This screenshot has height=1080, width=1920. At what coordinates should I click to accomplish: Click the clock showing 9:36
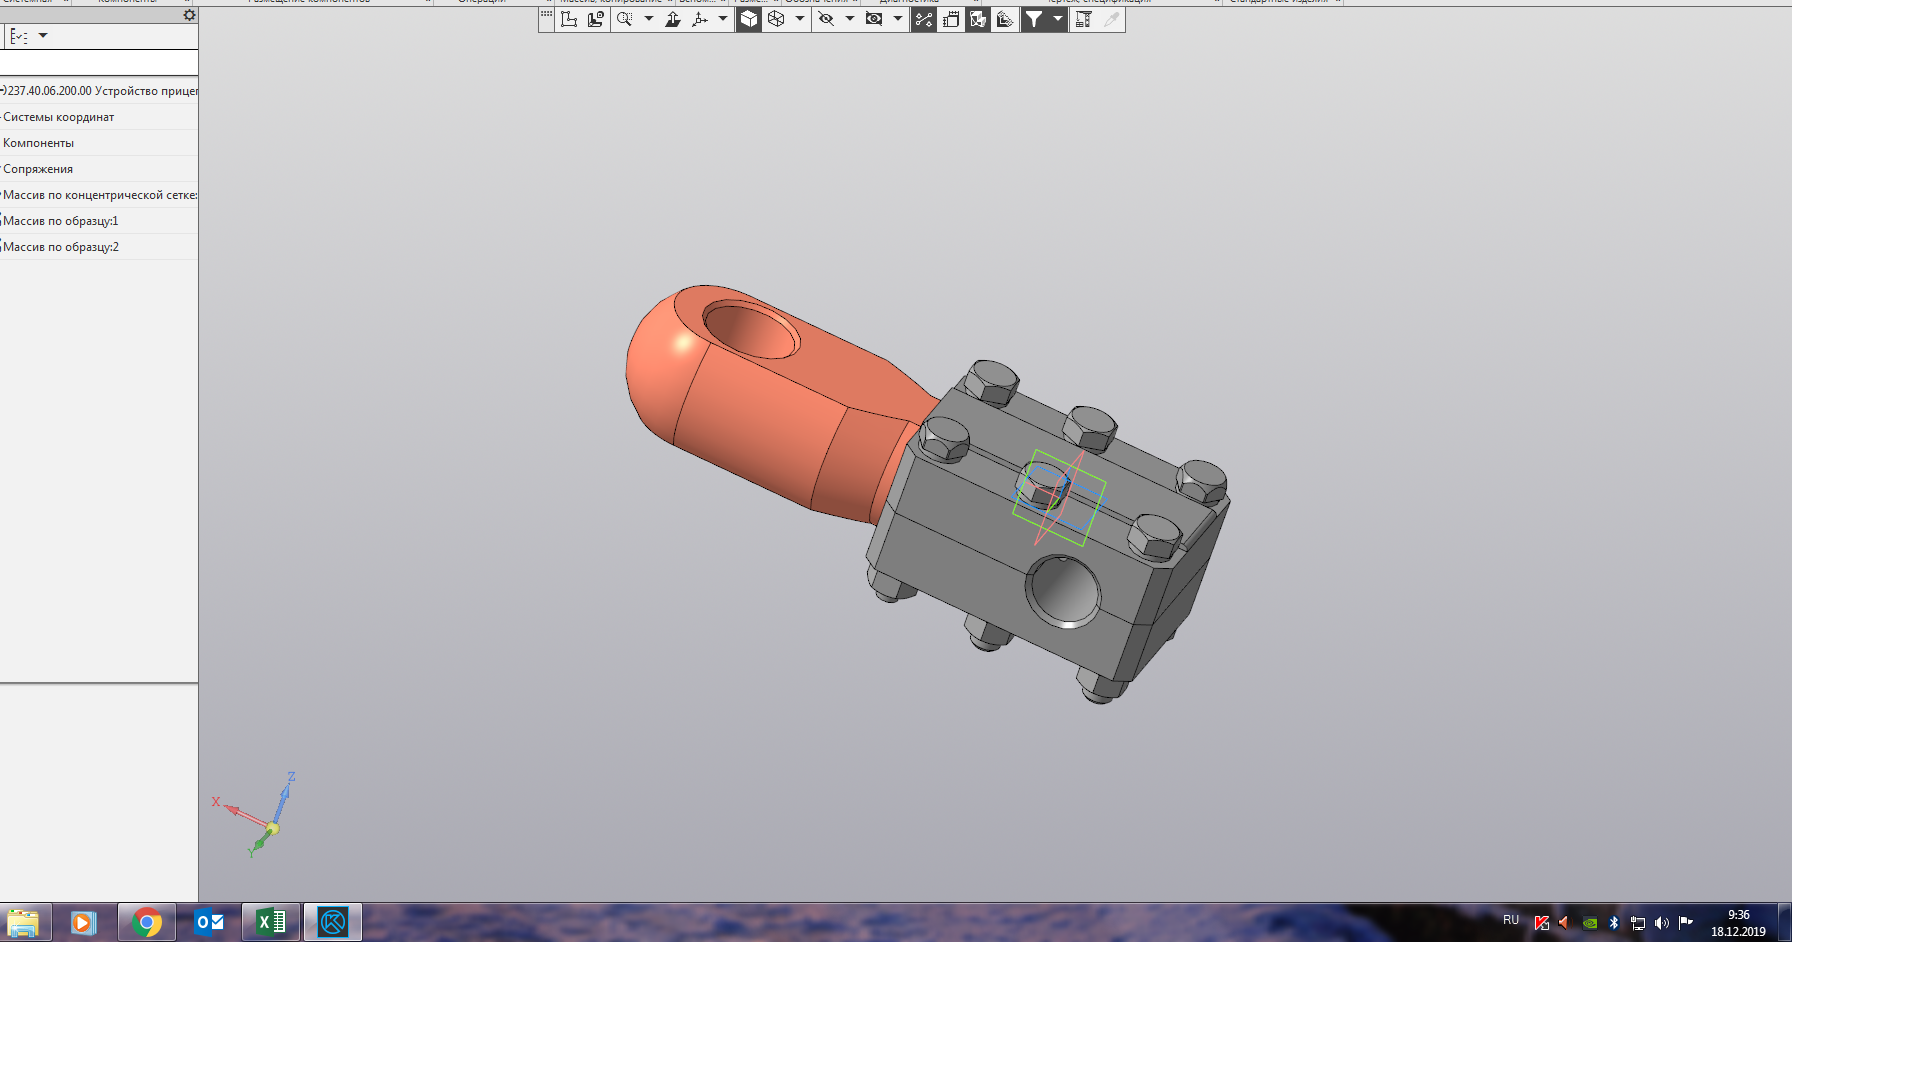pos(1738,923)
